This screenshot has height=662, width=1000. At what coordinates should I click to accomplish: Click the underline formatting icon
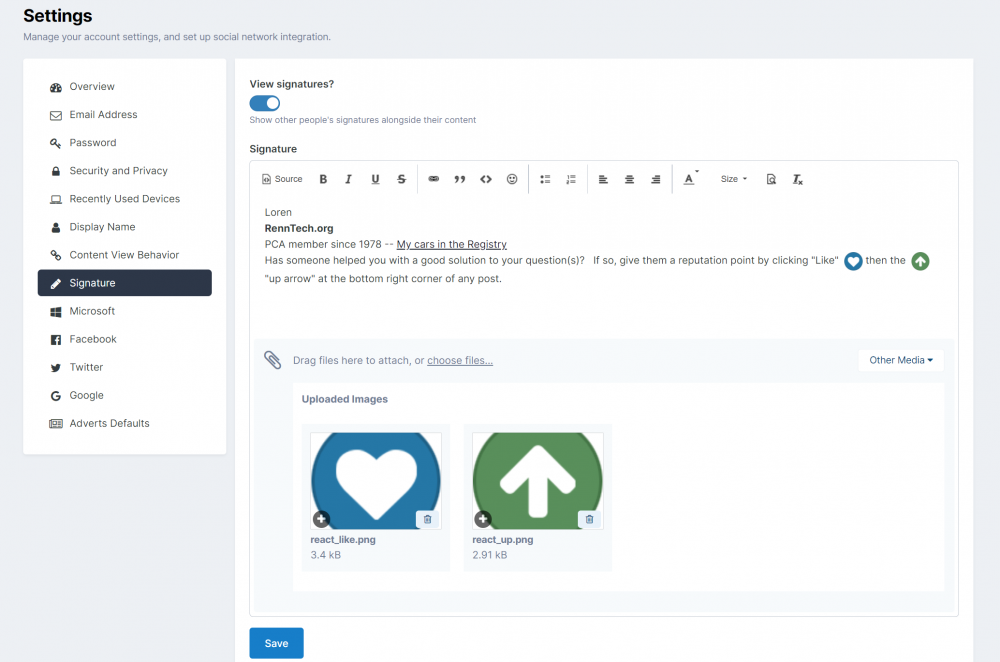click(375, 179)
